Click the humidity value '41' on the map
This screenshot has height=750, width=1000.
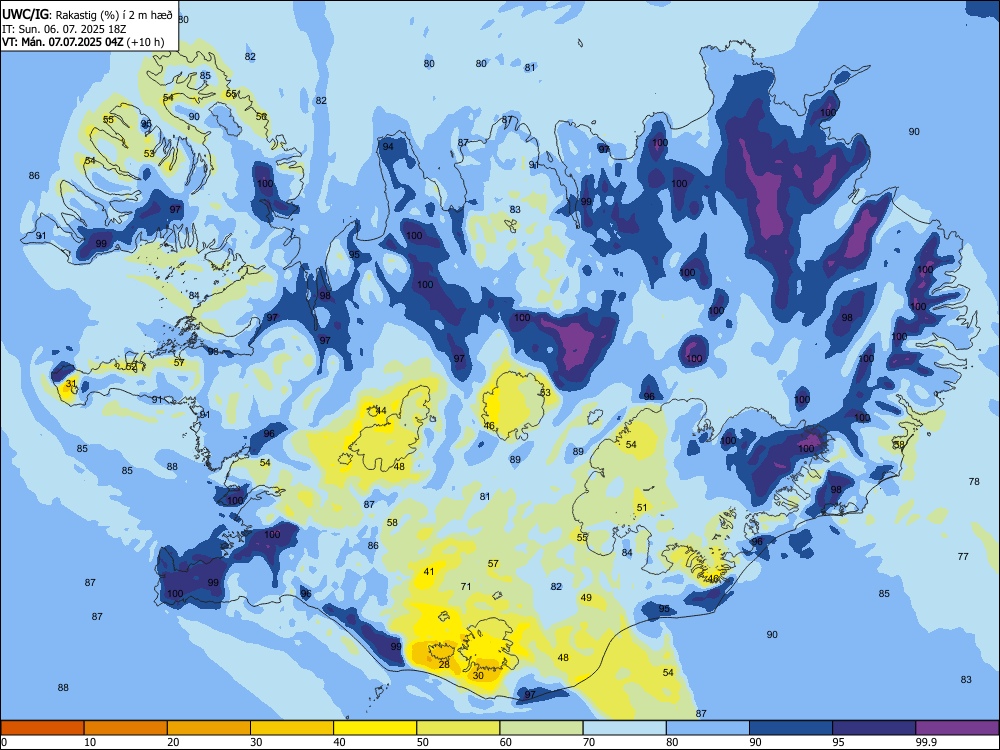[x=429, y=572]
